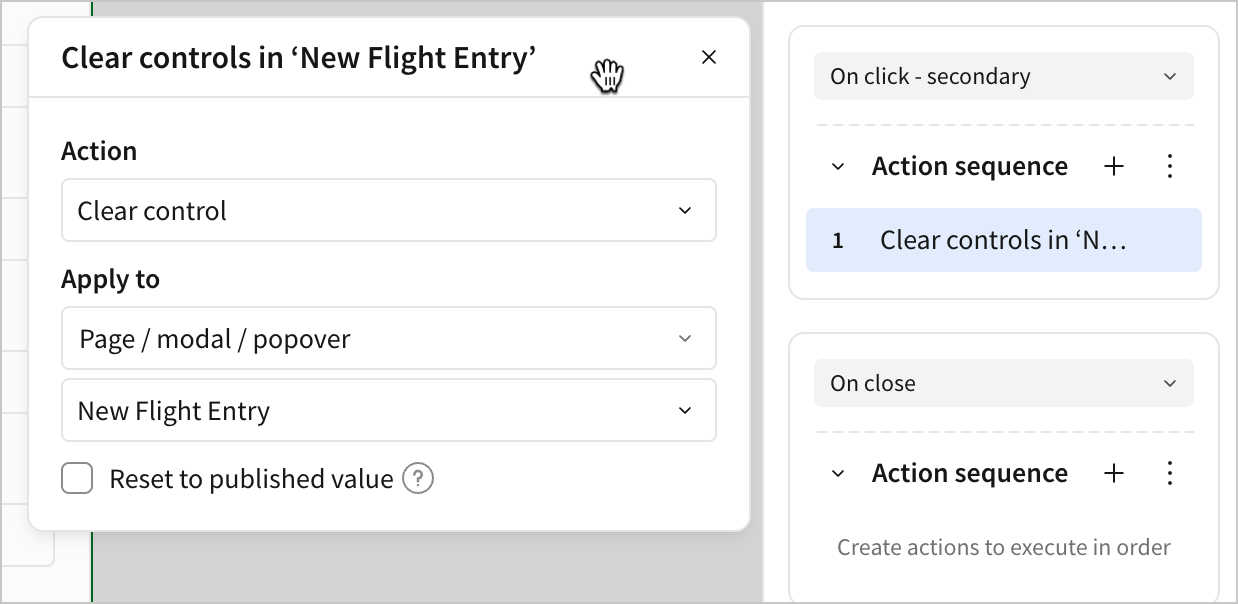Screen dimensions: 1238x604
Task: Open the Page / modal / popover dropdown
Action: click(x=388, y=339)
